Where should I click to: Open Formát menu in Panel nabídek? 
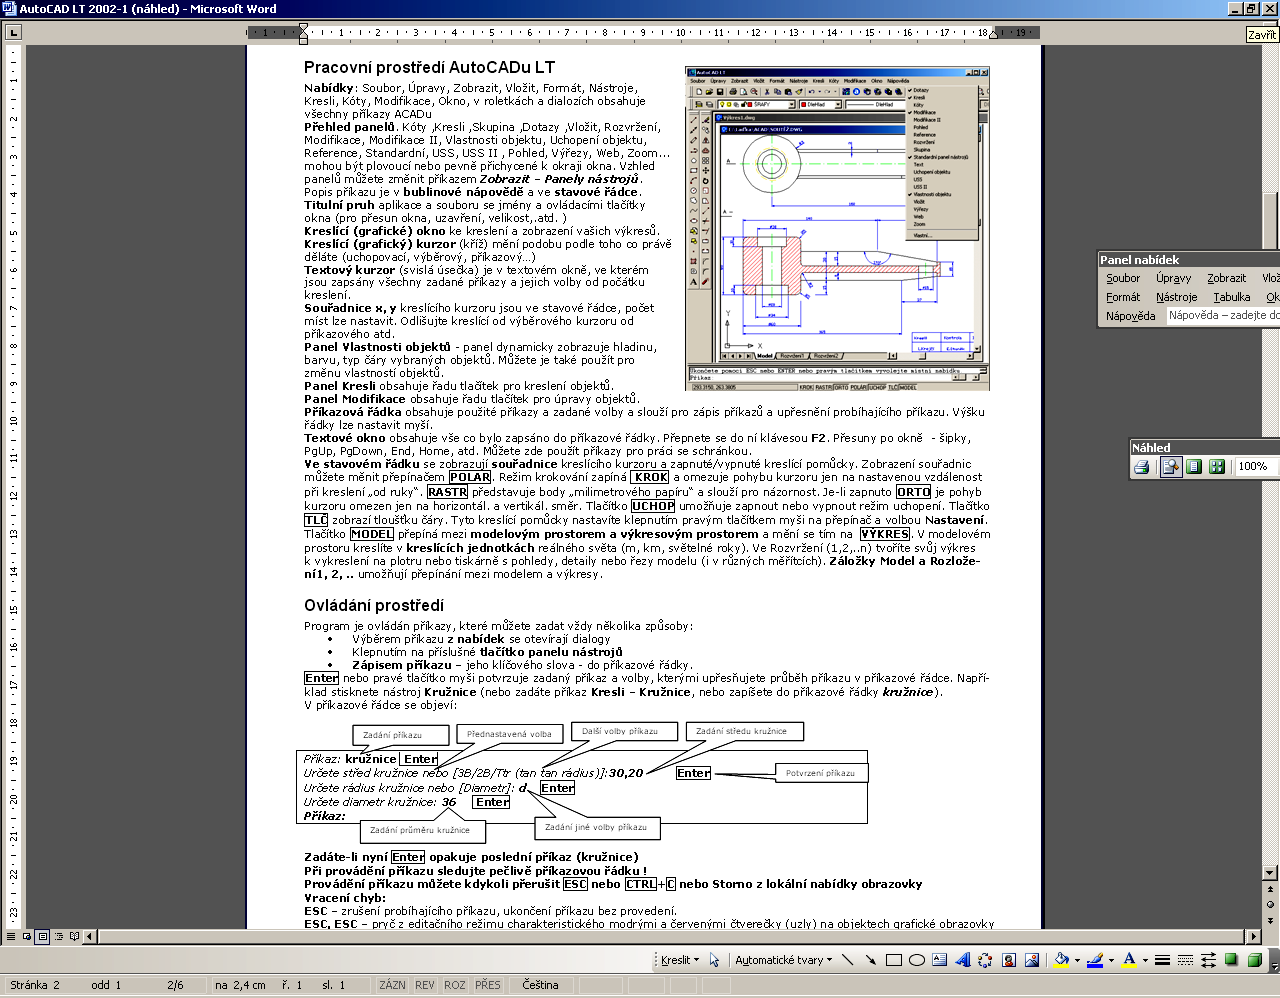(1123, 297)
